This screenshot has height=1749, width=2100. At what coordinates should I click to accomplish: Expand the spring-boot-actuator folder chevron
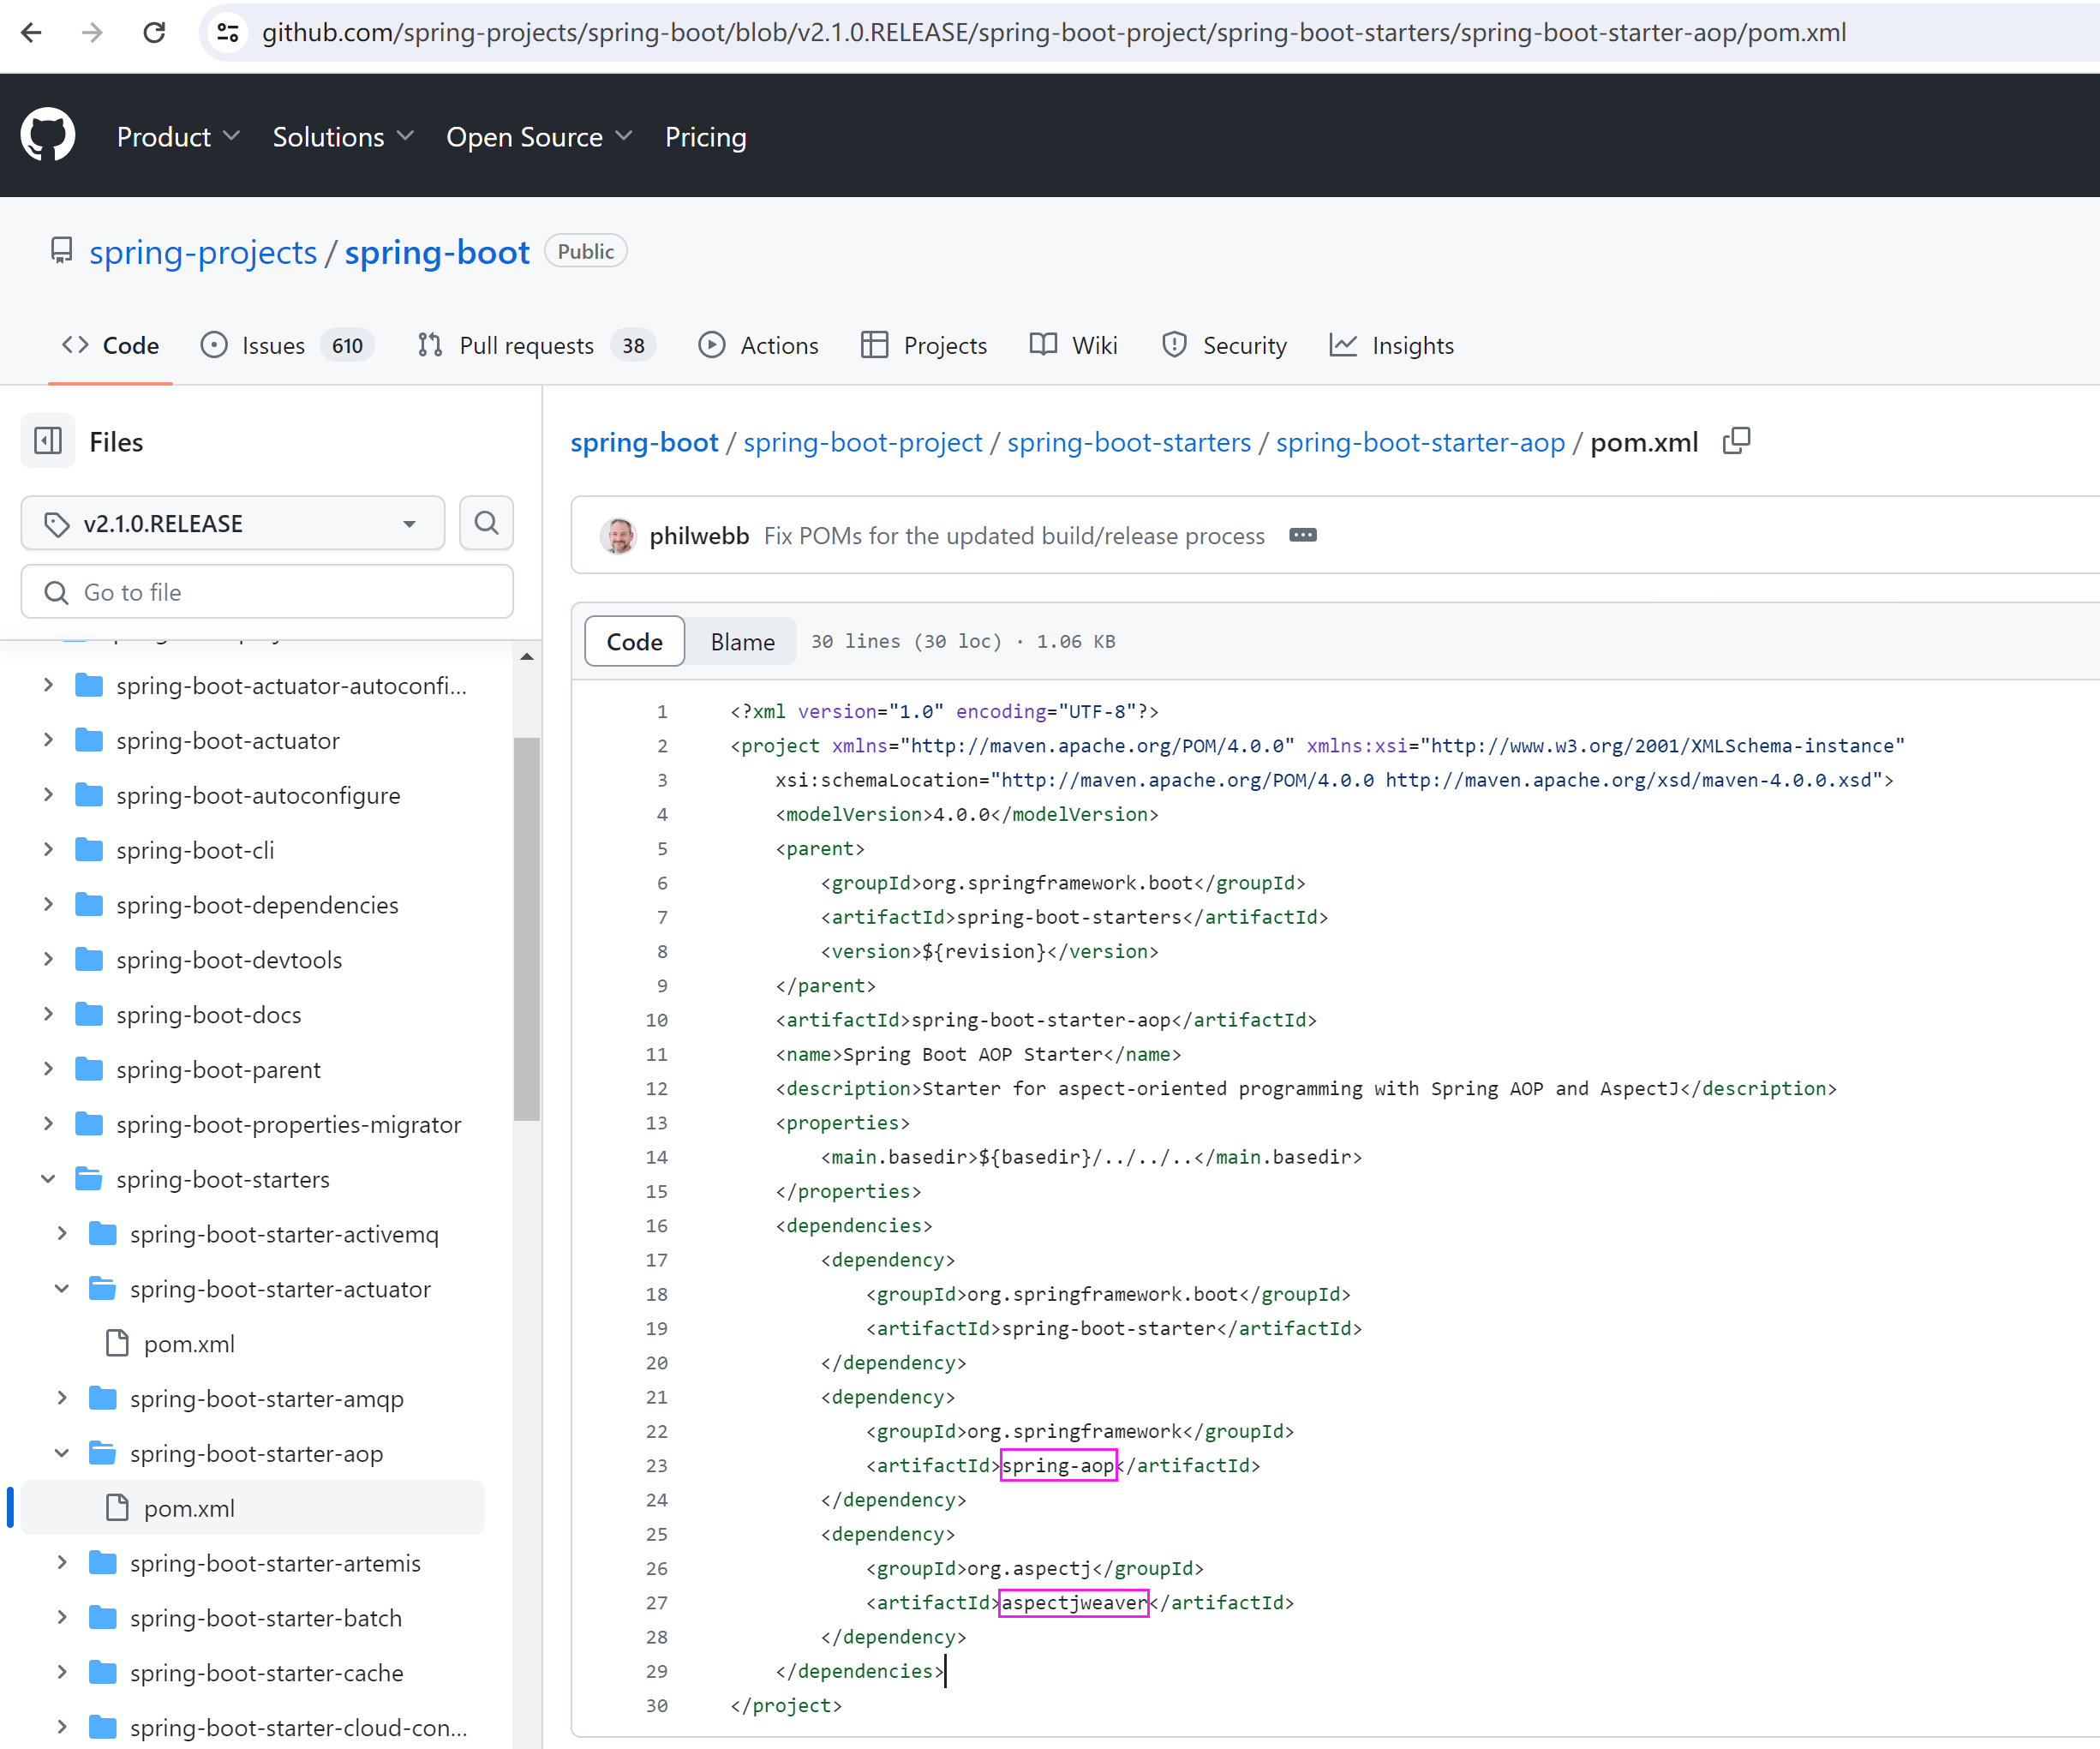click(48, 741)
